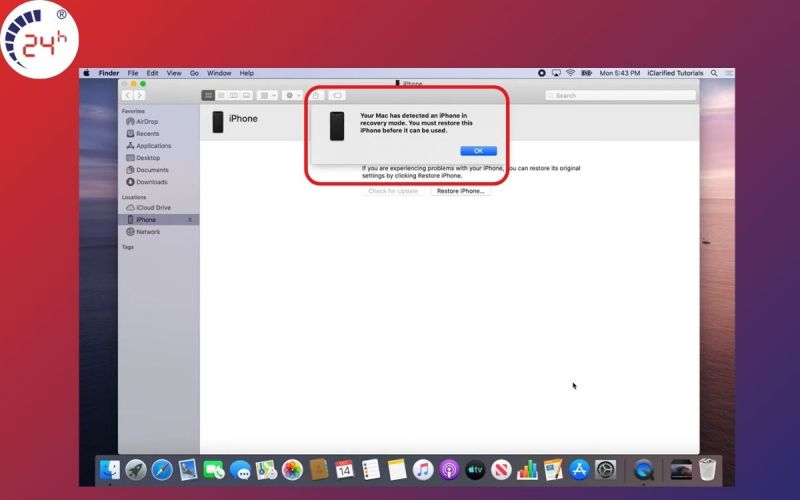Click the battery status icon
Image resolution: width=800 pixels, height=500 pixels.
pos(587,73)
